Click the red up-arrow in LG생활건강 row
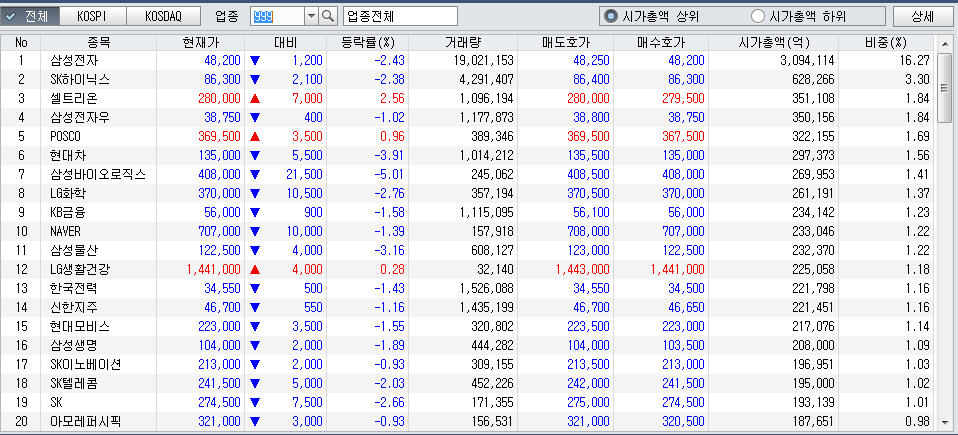Screen dimensions: 958x435 pos(255,269)
